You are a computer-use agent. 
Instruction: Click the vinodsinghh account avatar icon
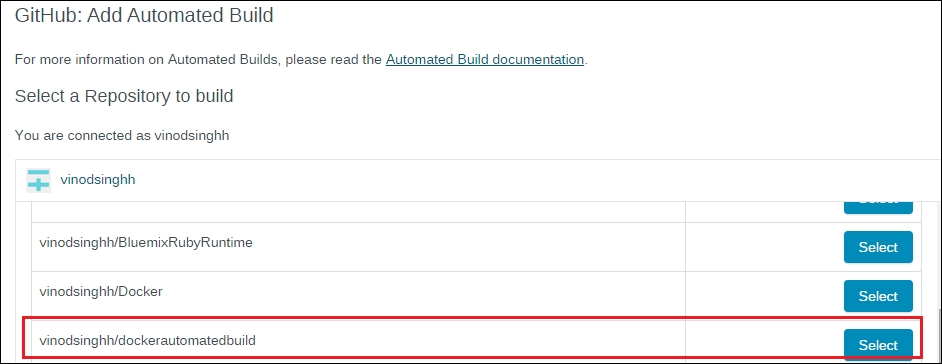[x=38, y=180]
